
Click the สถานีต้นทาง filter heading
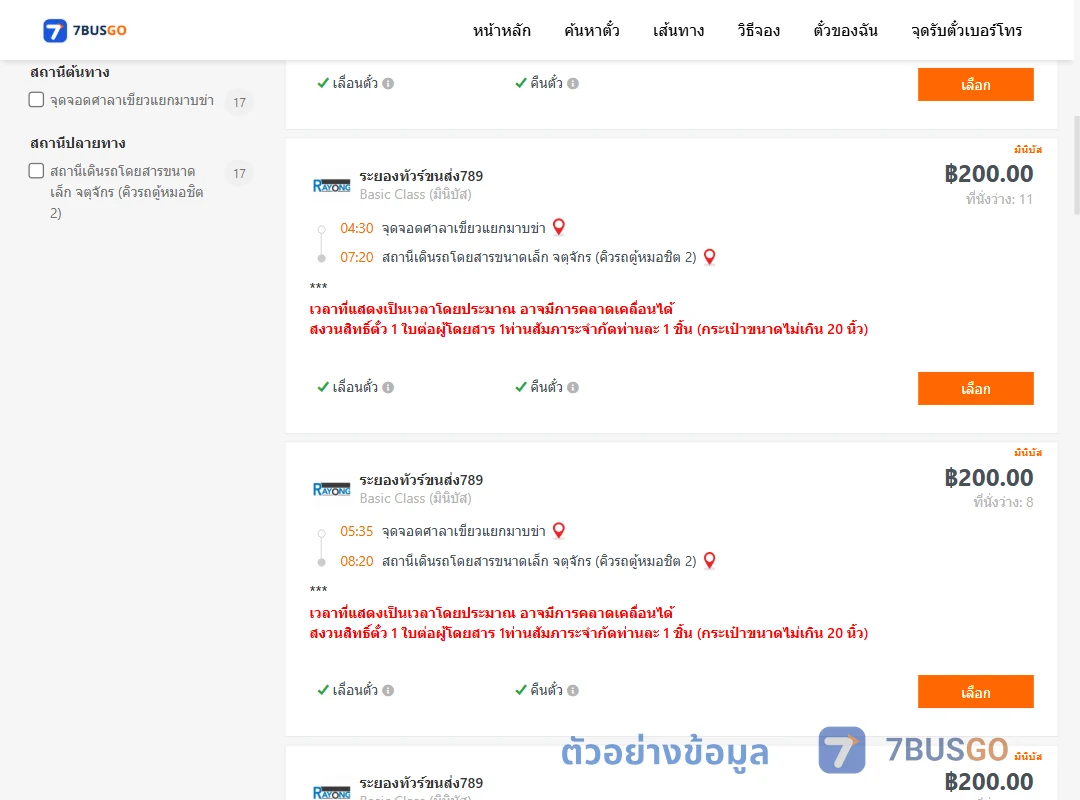coord(70,72)
